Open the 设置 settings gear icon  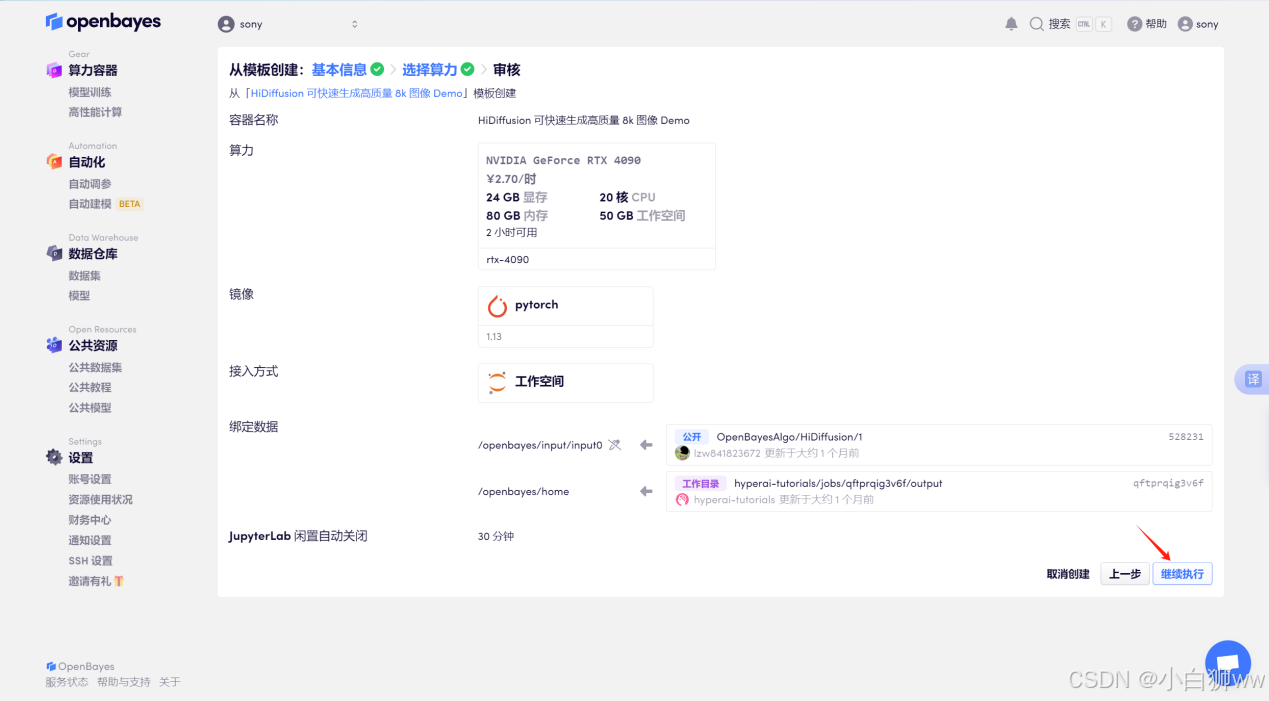(x=55, y=457)
